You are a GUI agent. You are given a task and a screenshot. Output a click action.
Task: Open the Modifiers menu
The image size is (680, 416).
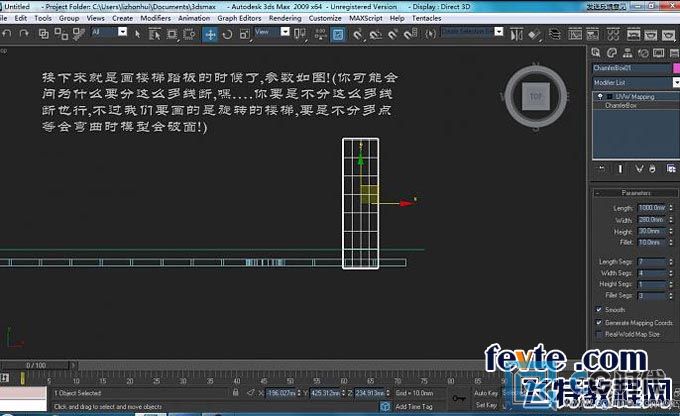[x=156, y=18]
